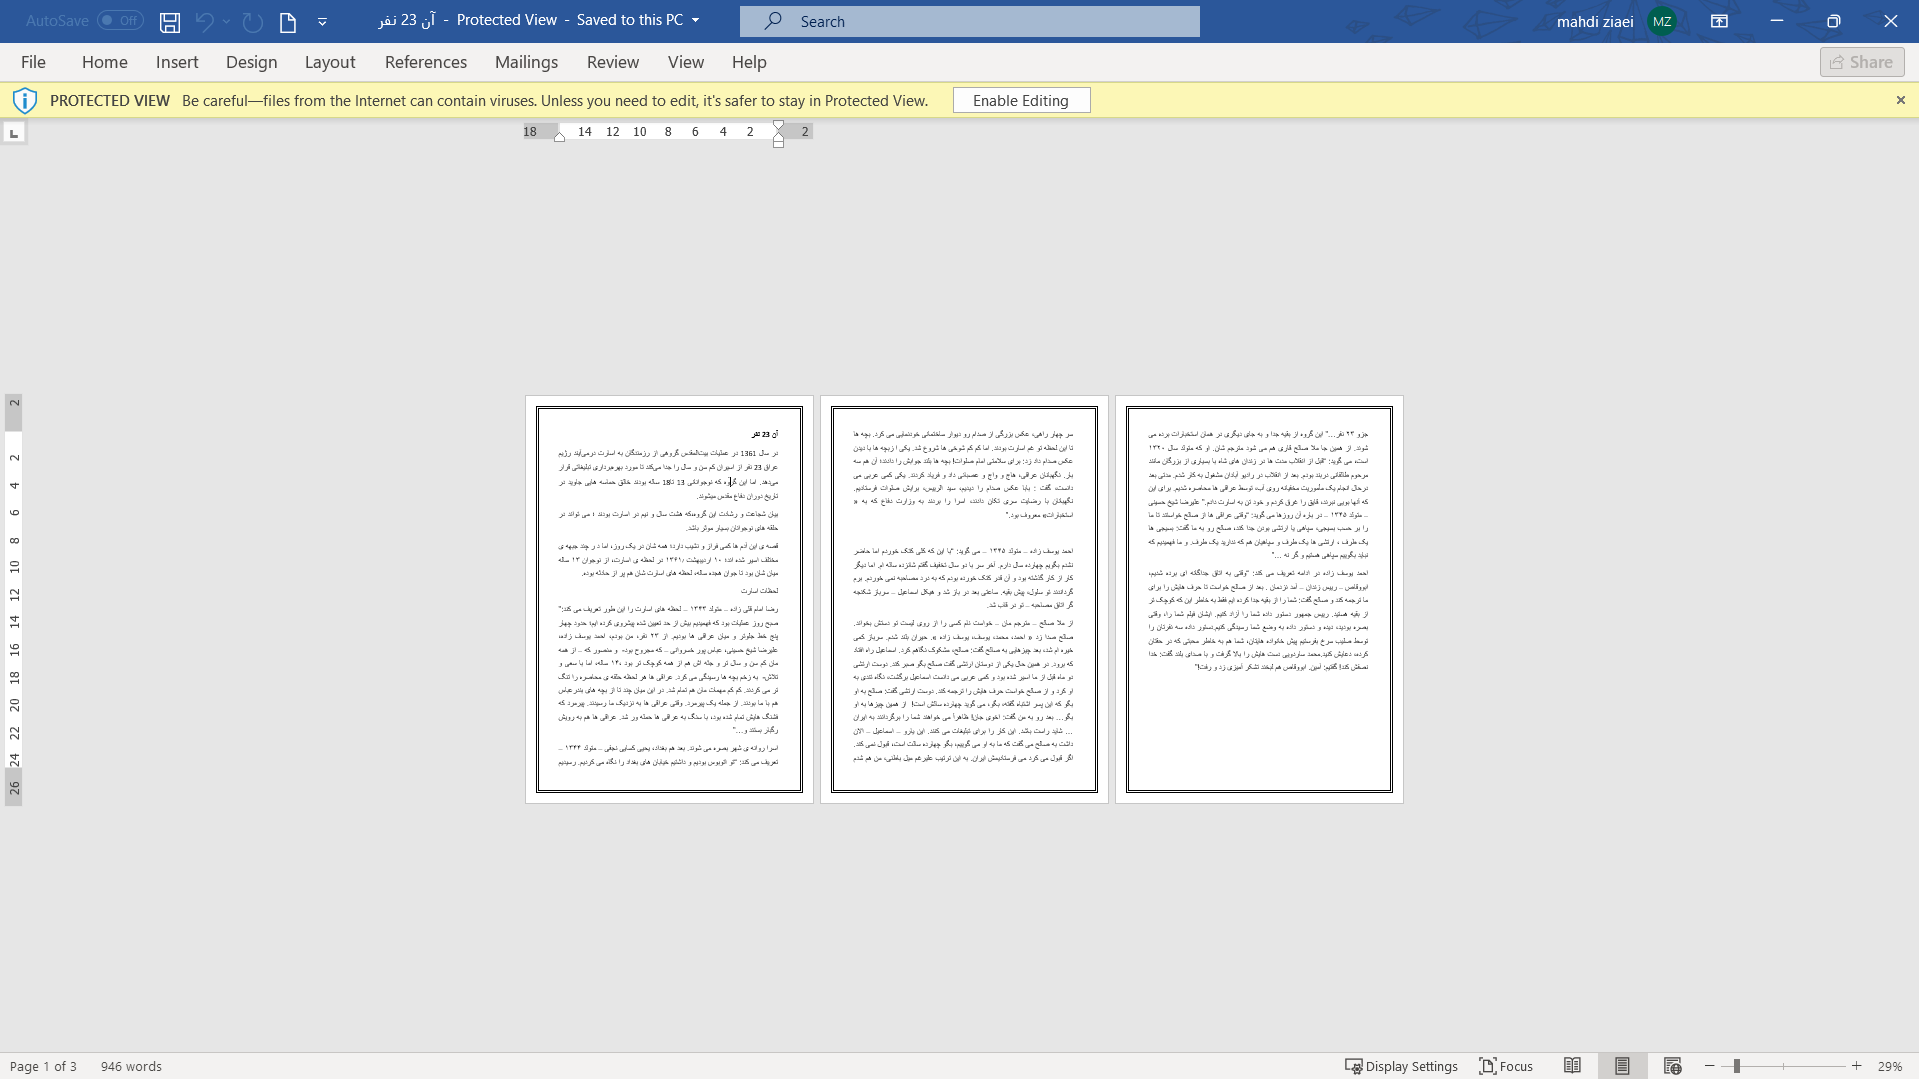The height and width of the screenshot is (1079, 1919).
Task: Select the Design tab
Action: [251, 62]
